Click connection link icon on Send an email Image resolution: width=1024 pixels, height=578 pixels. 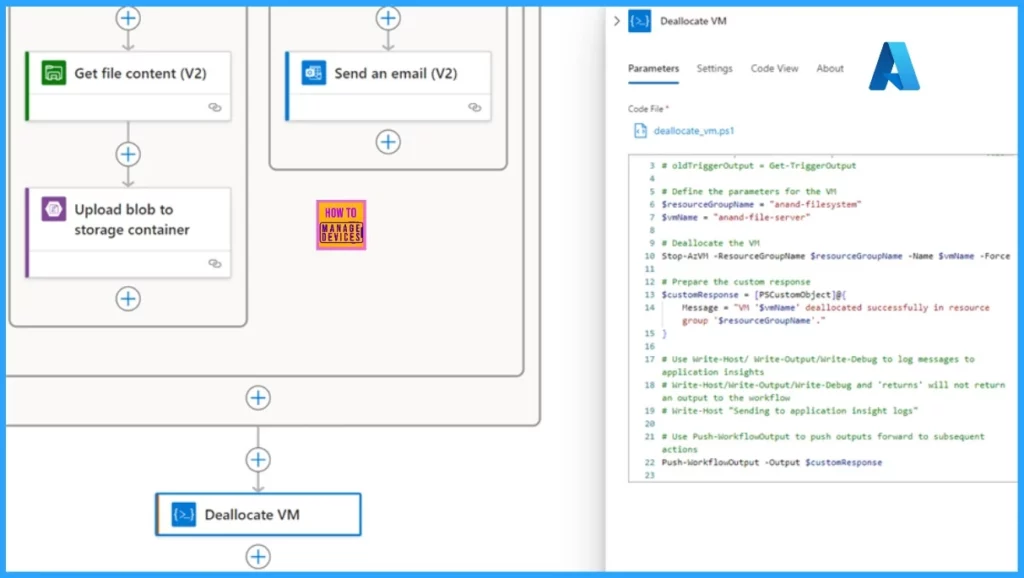(x=474, y=107)
